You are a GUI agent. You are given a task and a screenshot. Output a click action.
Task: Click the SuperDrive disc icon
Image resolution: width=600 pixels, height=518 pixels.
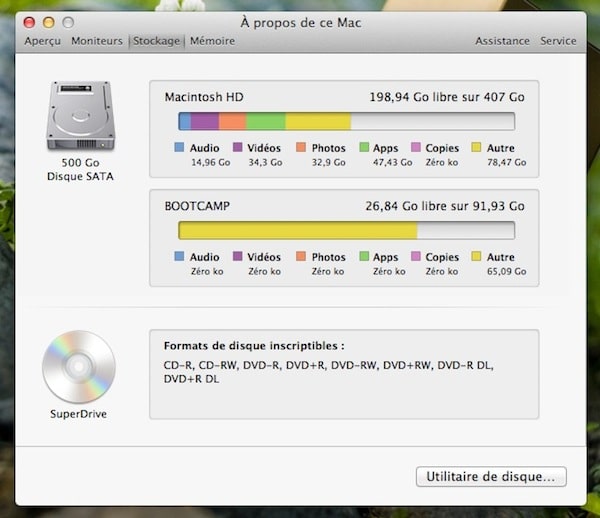[x=79, y=367]
